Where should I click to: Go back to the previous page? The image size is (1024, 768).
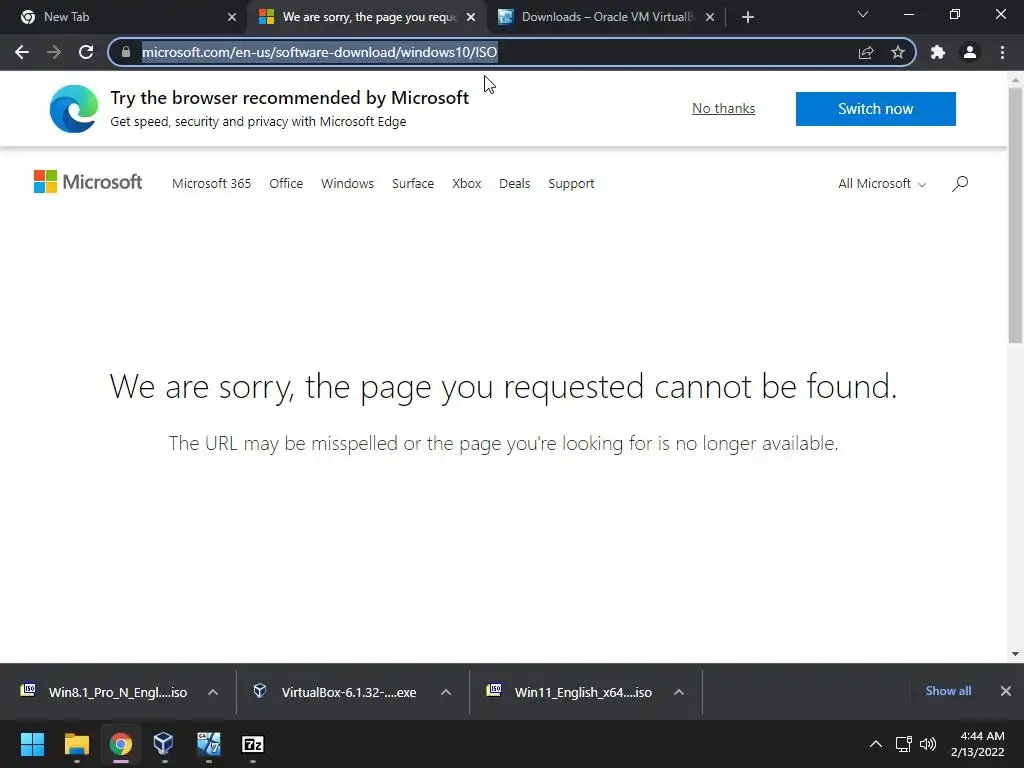22,52
